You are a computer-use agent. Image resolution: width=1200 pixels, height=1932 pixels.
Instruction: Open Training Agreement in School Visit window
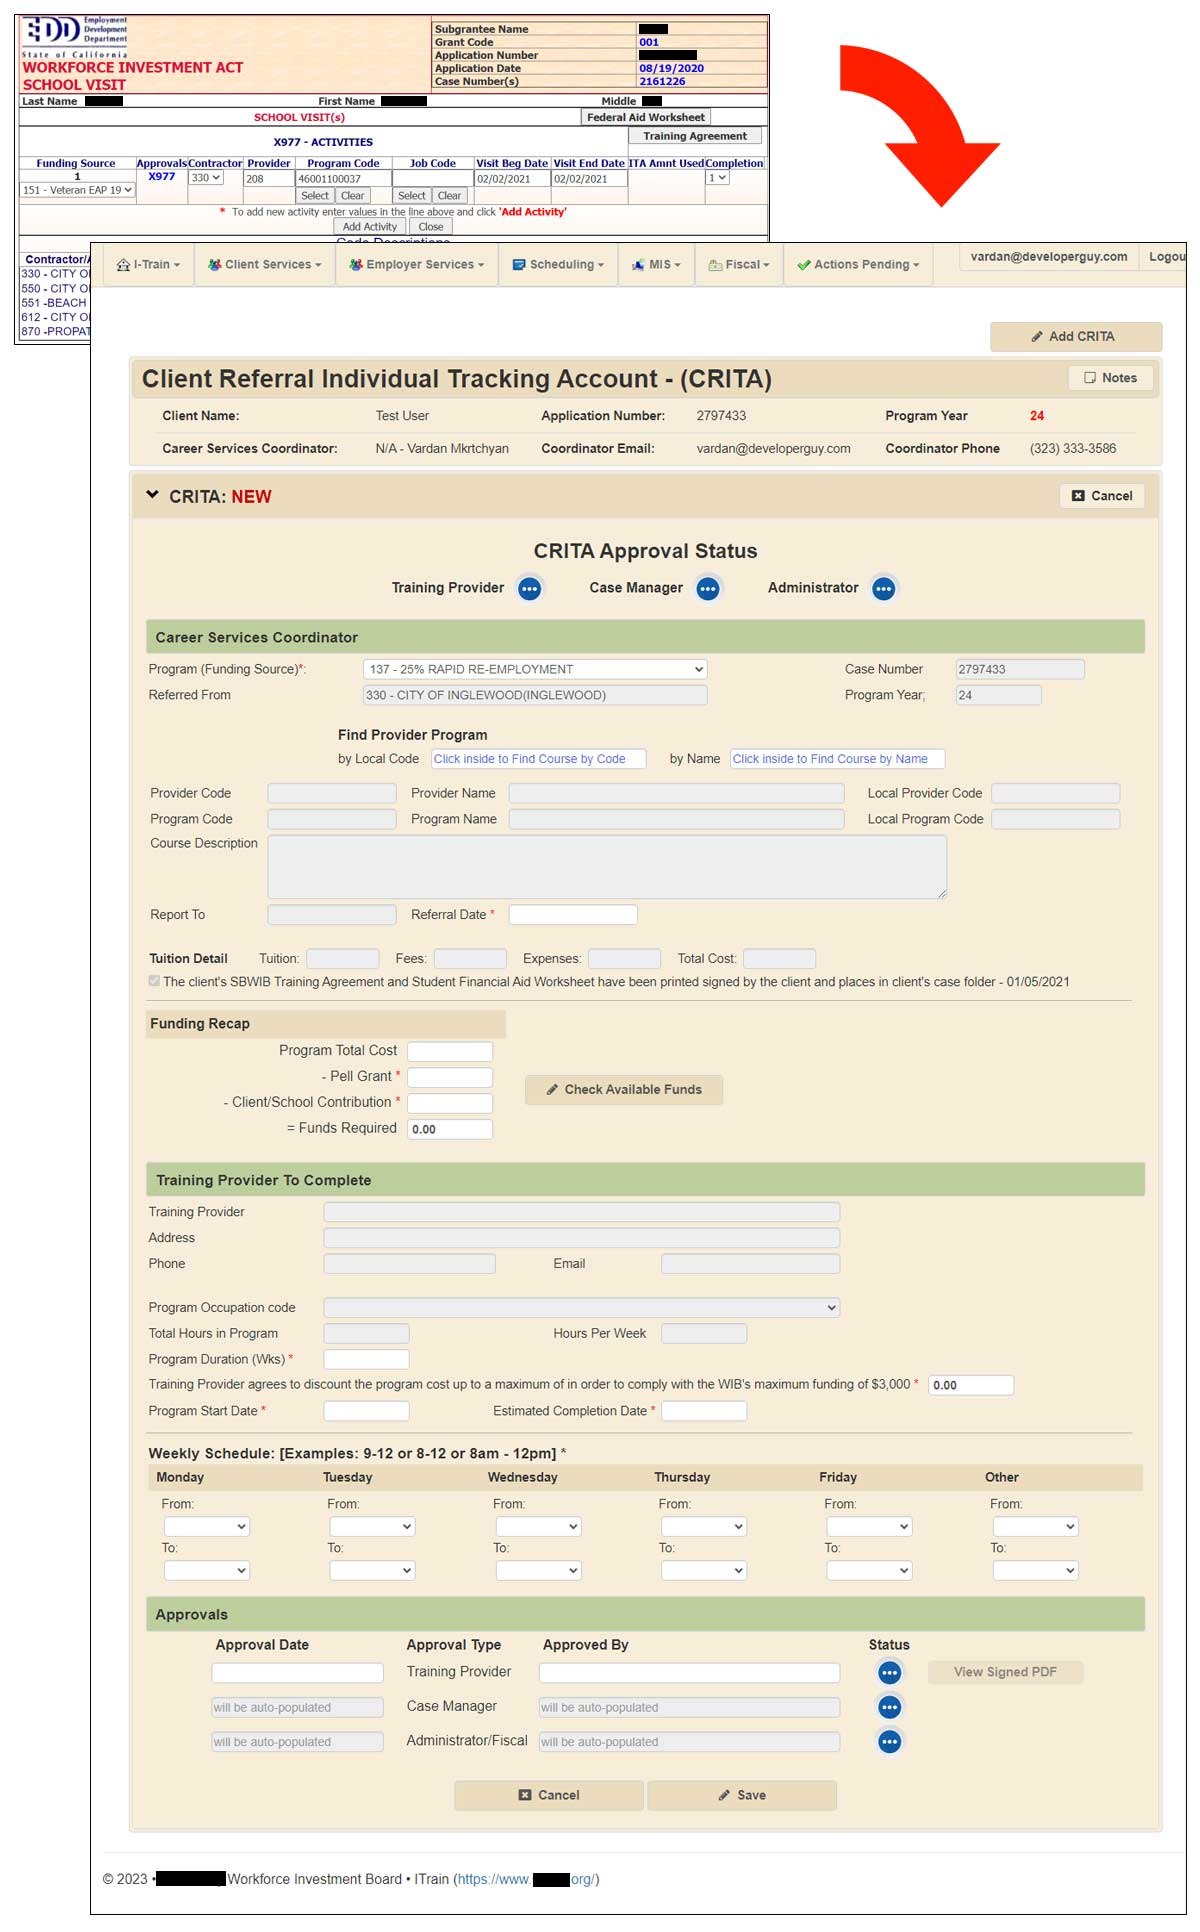(695, 136)
